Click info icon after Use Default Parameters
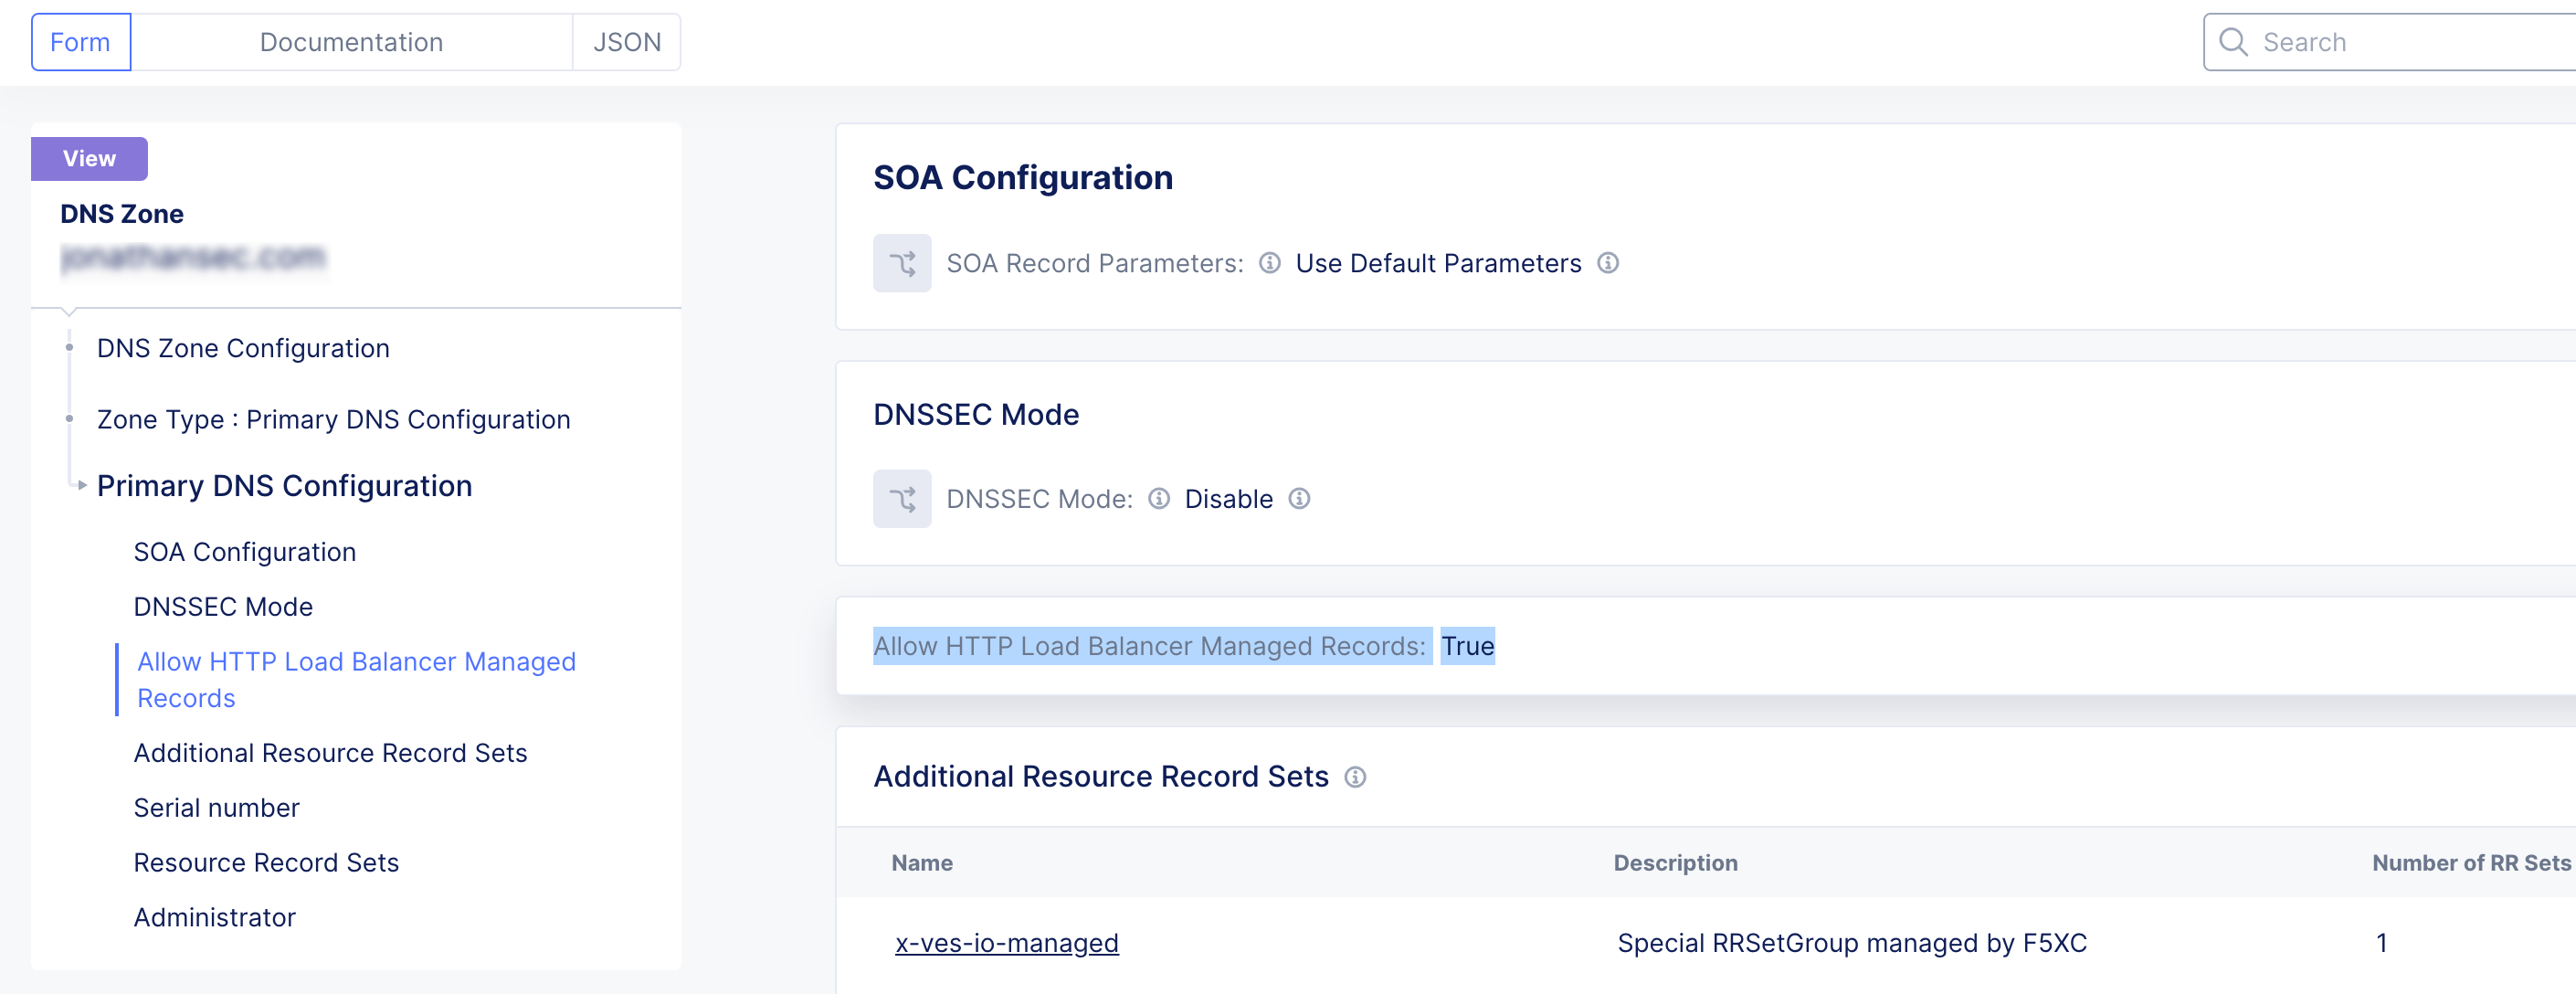The height and width of the screenshot is (994, 2576). [1607, 263]
